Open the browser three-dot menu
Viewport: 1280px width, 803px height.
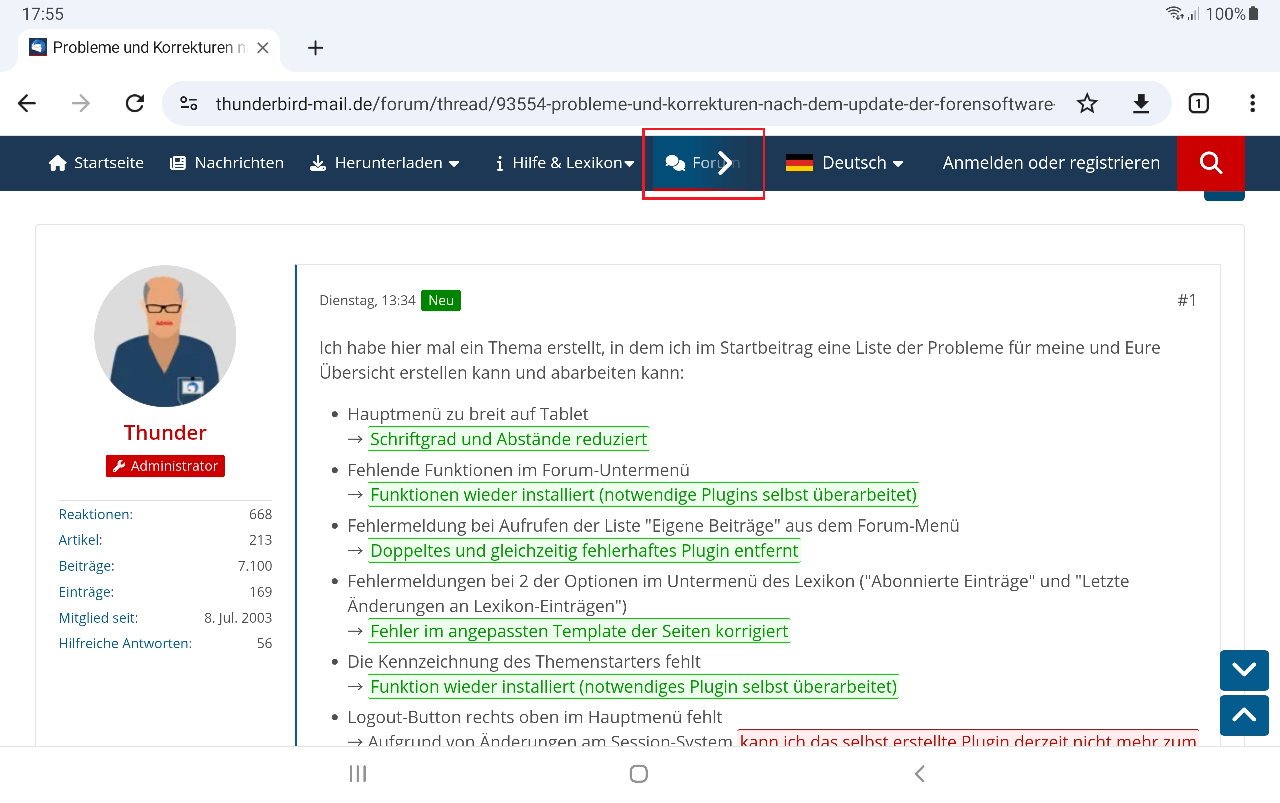tap(1253, 104)
